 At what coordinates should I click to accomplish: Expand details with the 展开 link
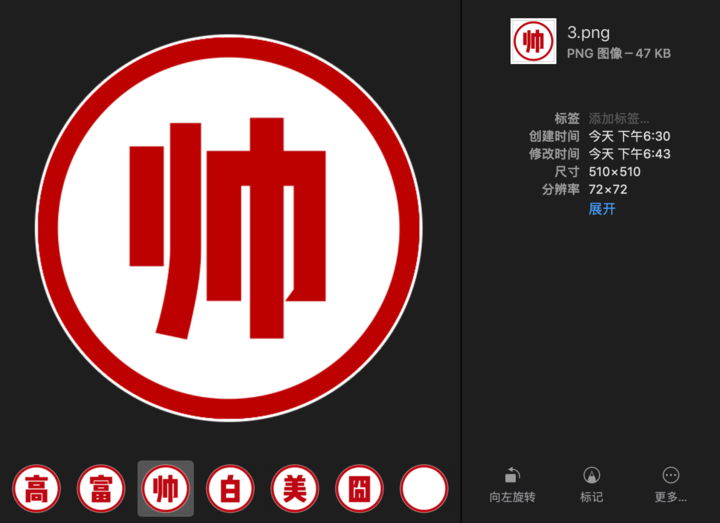point(602,209)
